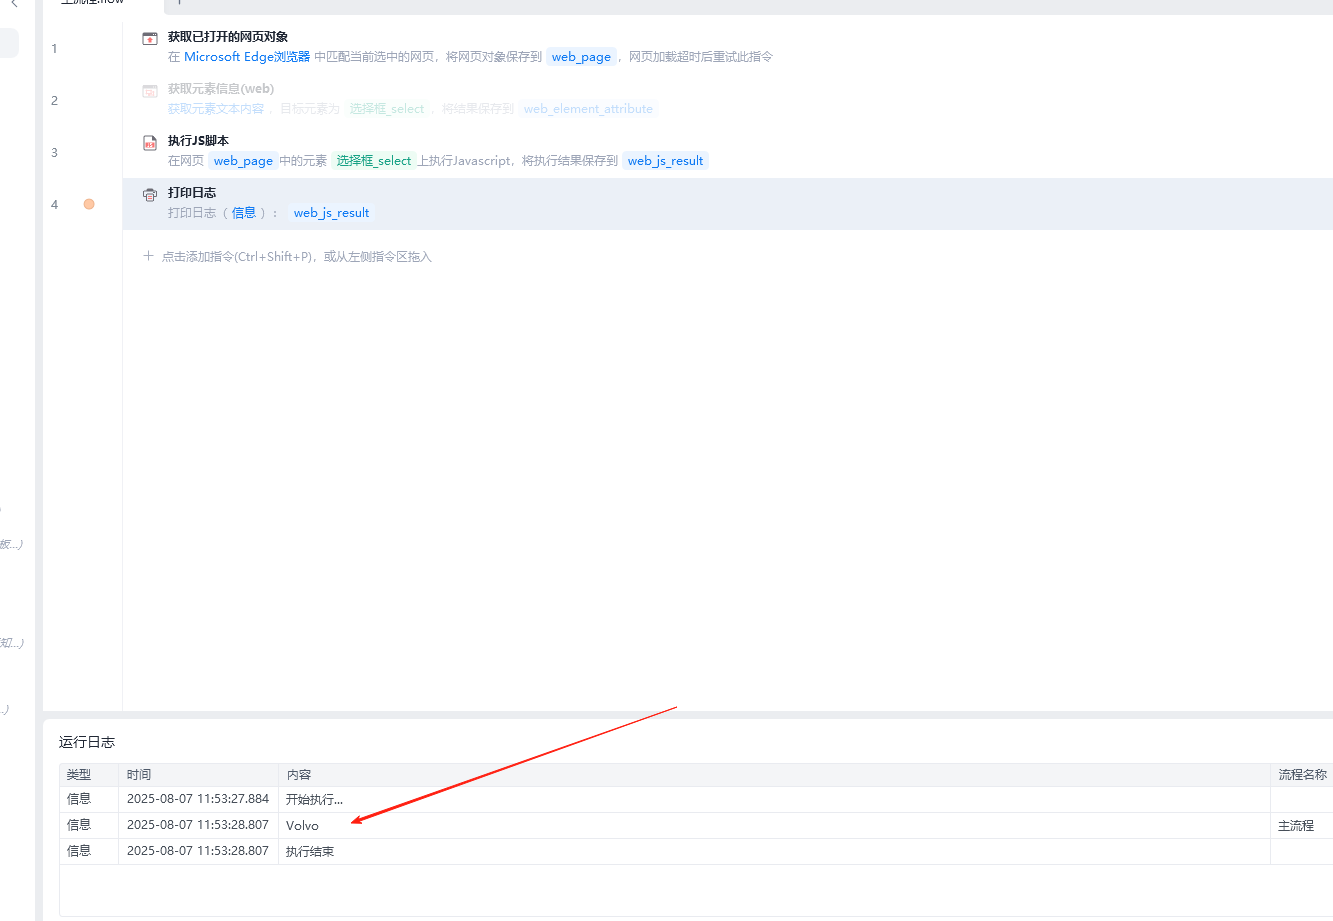Click the 内容 column header
Viewport: 1333px width, 921px height.
(299, 775)
